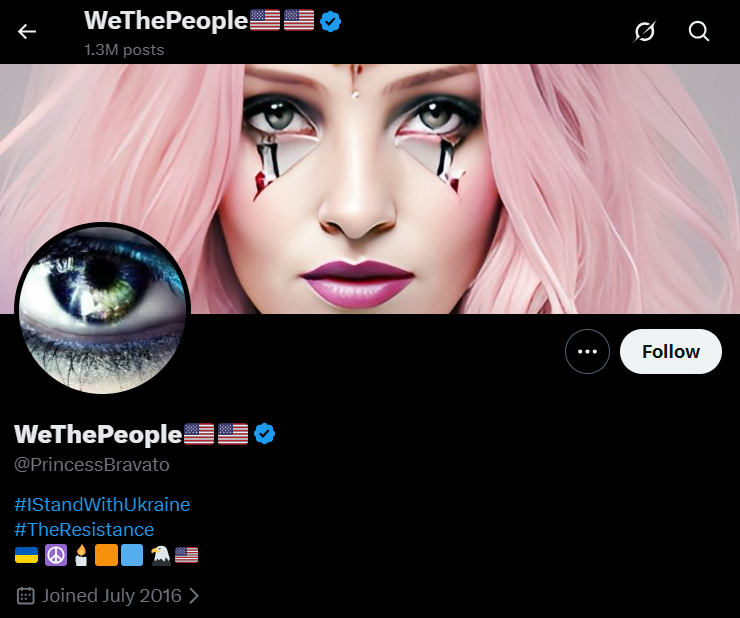Follow the WeThePeople account
This screenshot has width=740, height=618.
coord(671,352)
